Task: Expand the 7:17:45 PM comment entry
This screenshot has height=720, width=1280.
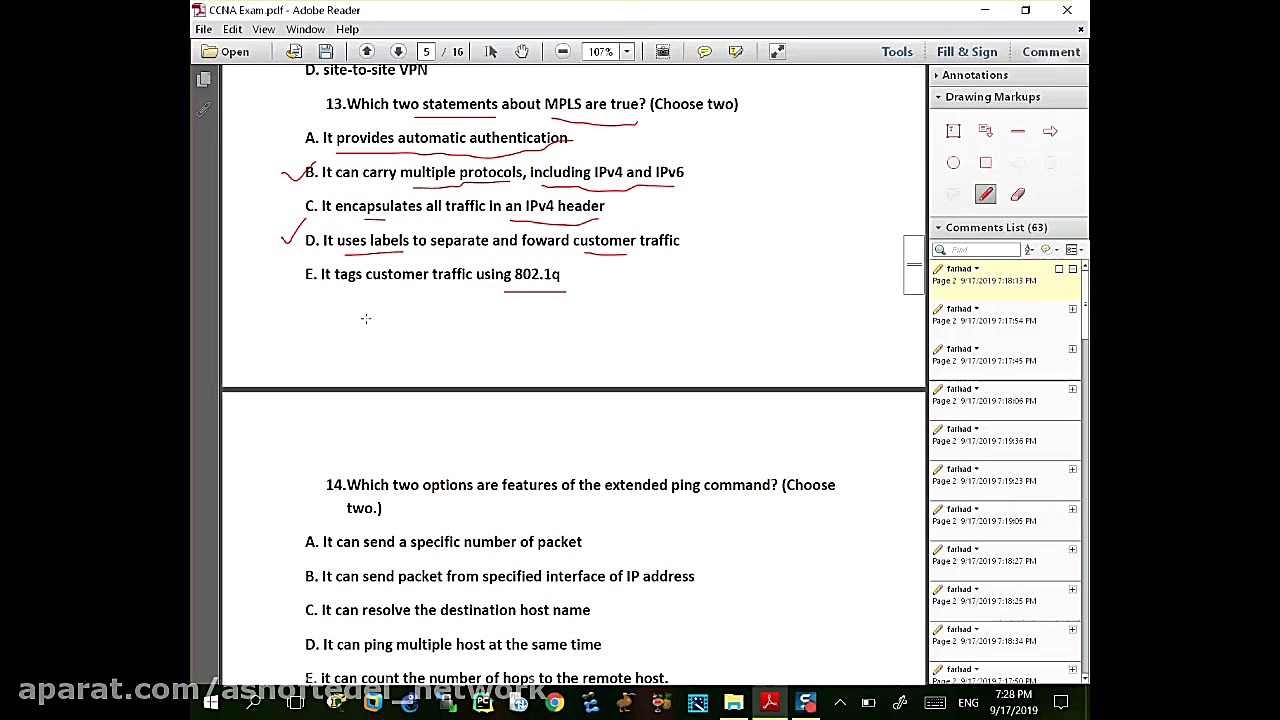Action: 1072,349
